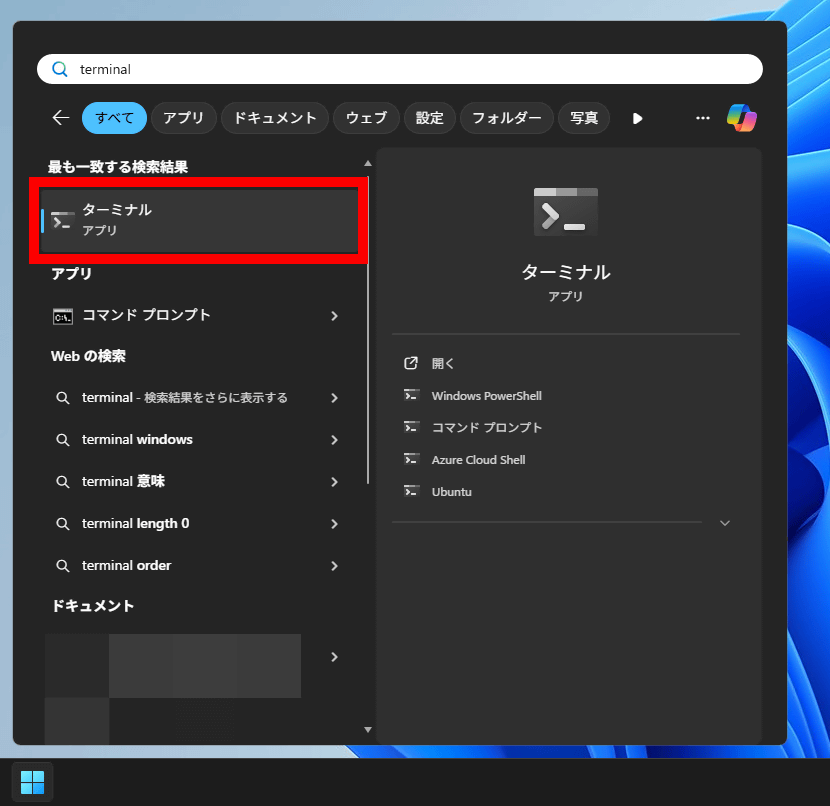The width and height of the screenshot is (830, 806).
Task: Click the back arrow beside filter tabs
Action: pyautogui.click(x=61, y=118)
